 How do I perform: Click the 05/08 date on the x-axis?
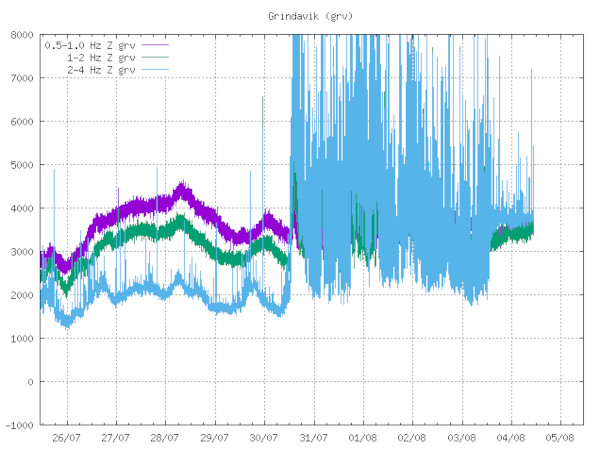(560, 437)
